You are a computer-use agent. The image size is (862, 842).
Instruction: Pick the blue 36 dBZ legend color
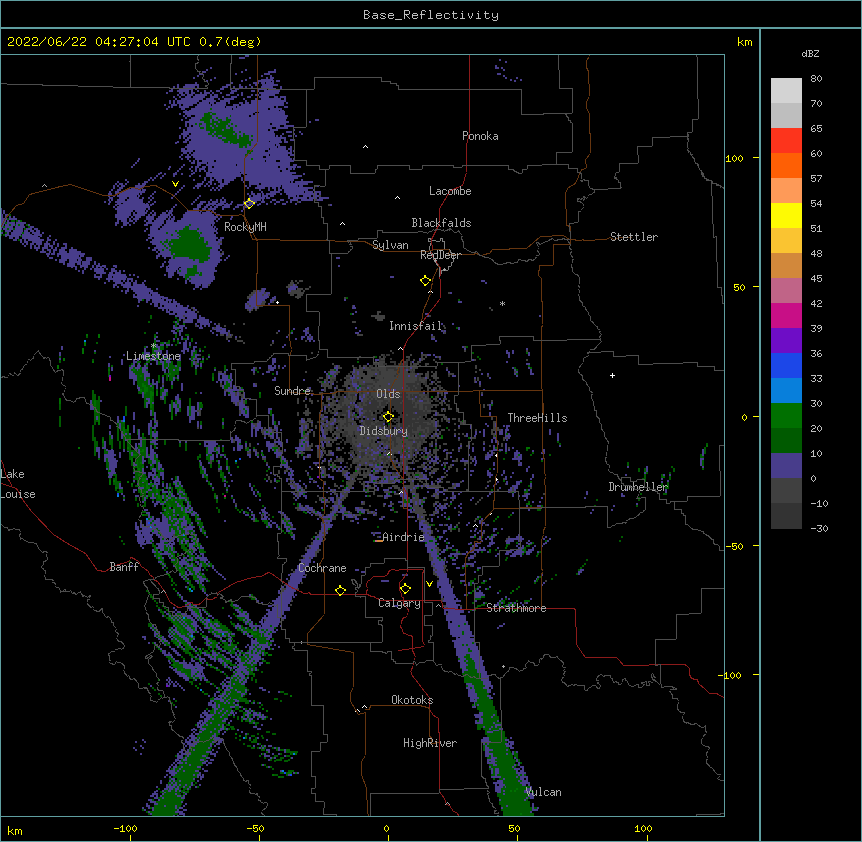[x=786, y=365]
